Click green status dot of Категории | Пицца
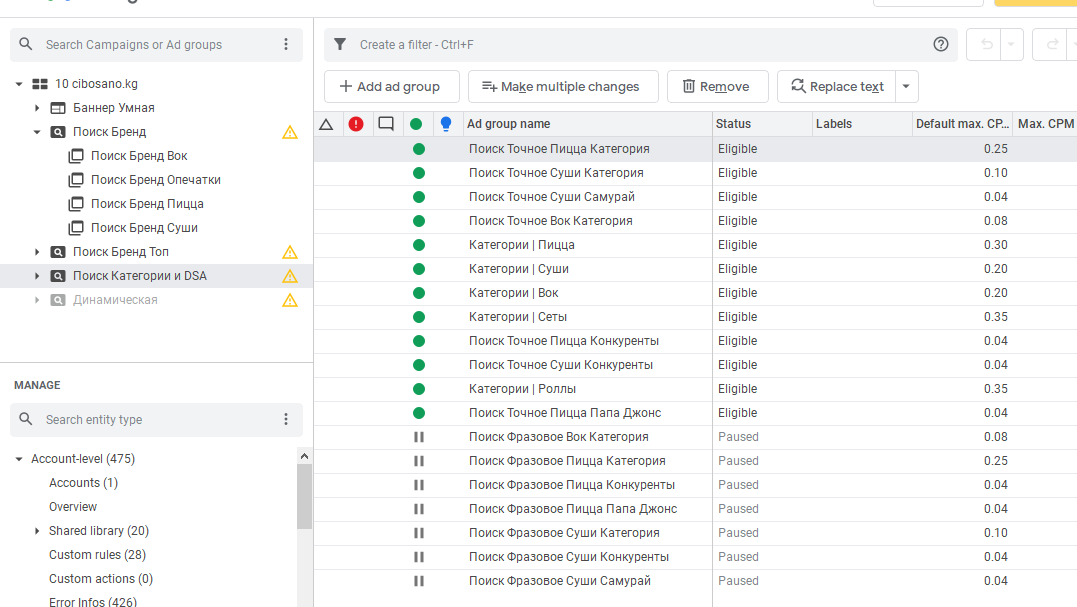 point(418,245)
